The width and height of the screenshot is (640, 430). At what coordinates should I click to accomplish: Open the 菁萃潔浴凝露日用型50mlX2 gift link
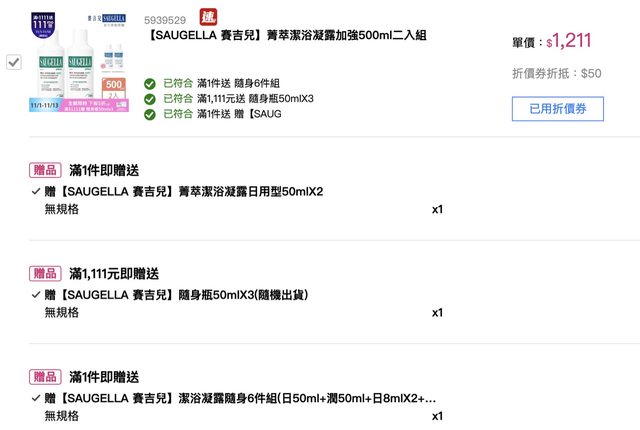tap(184, 191)
